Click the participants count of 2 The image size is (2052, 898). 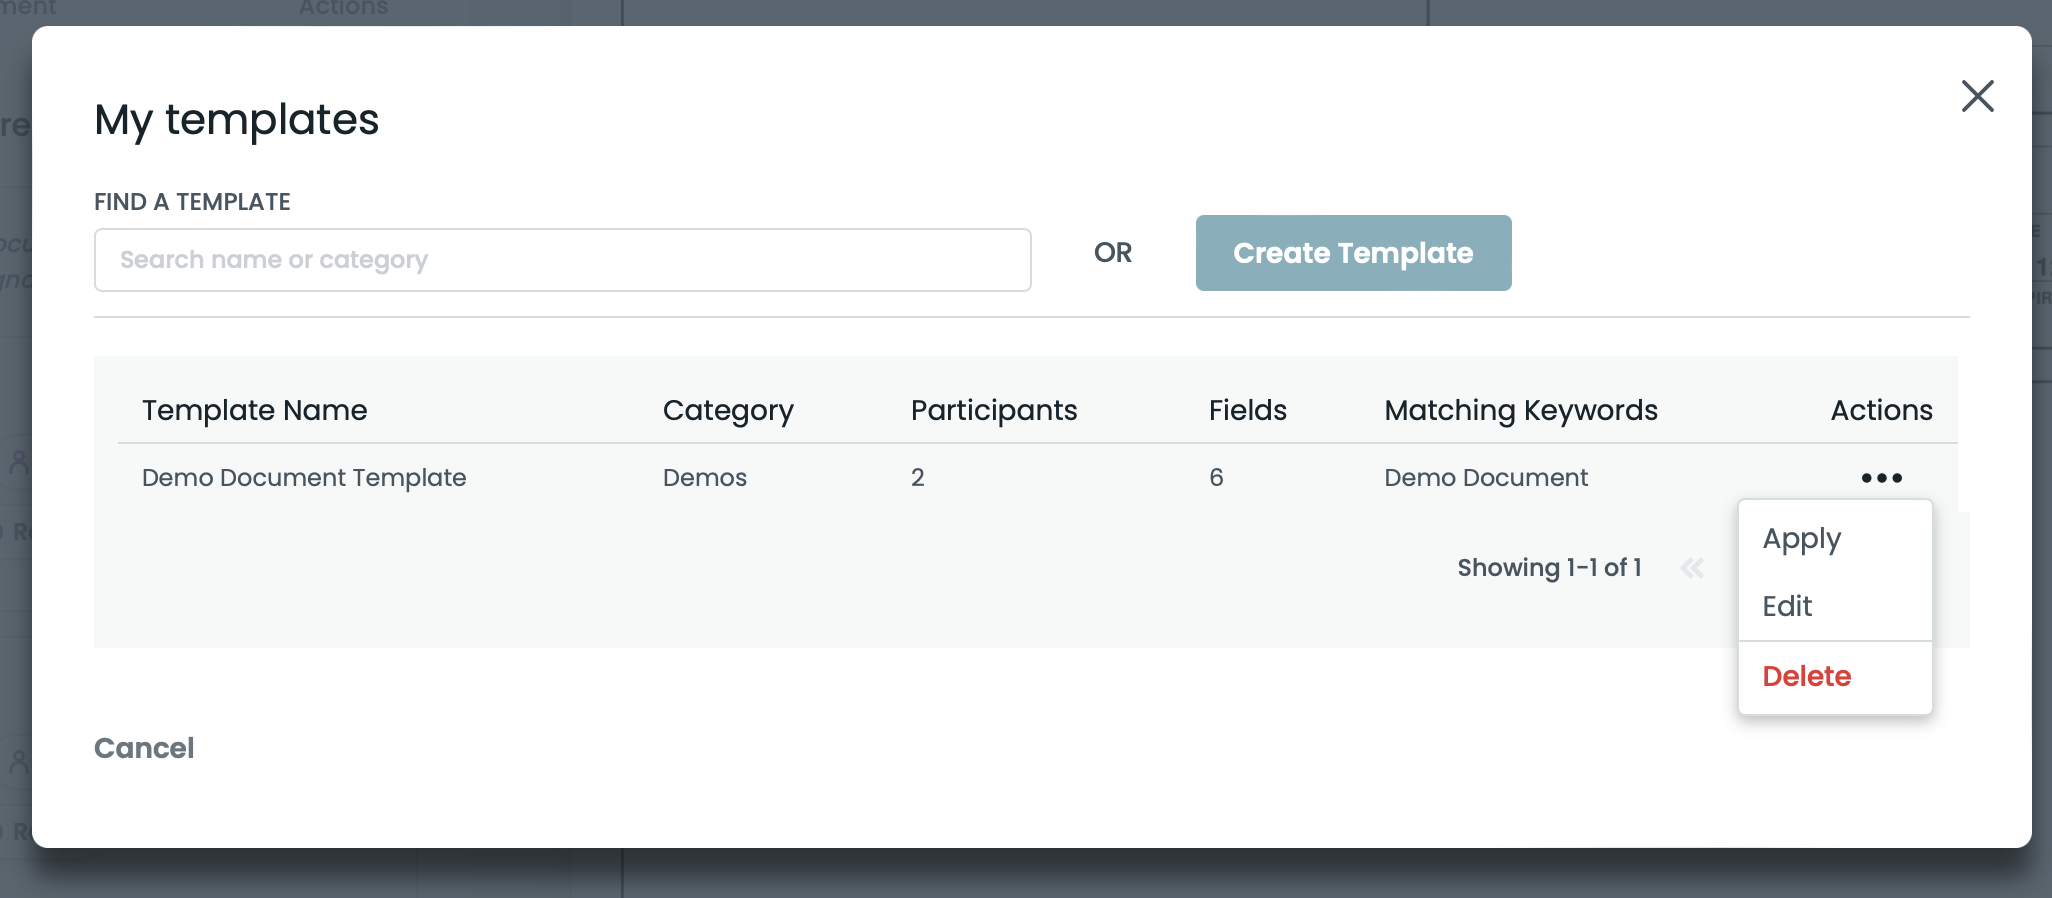tap(917, 478)
